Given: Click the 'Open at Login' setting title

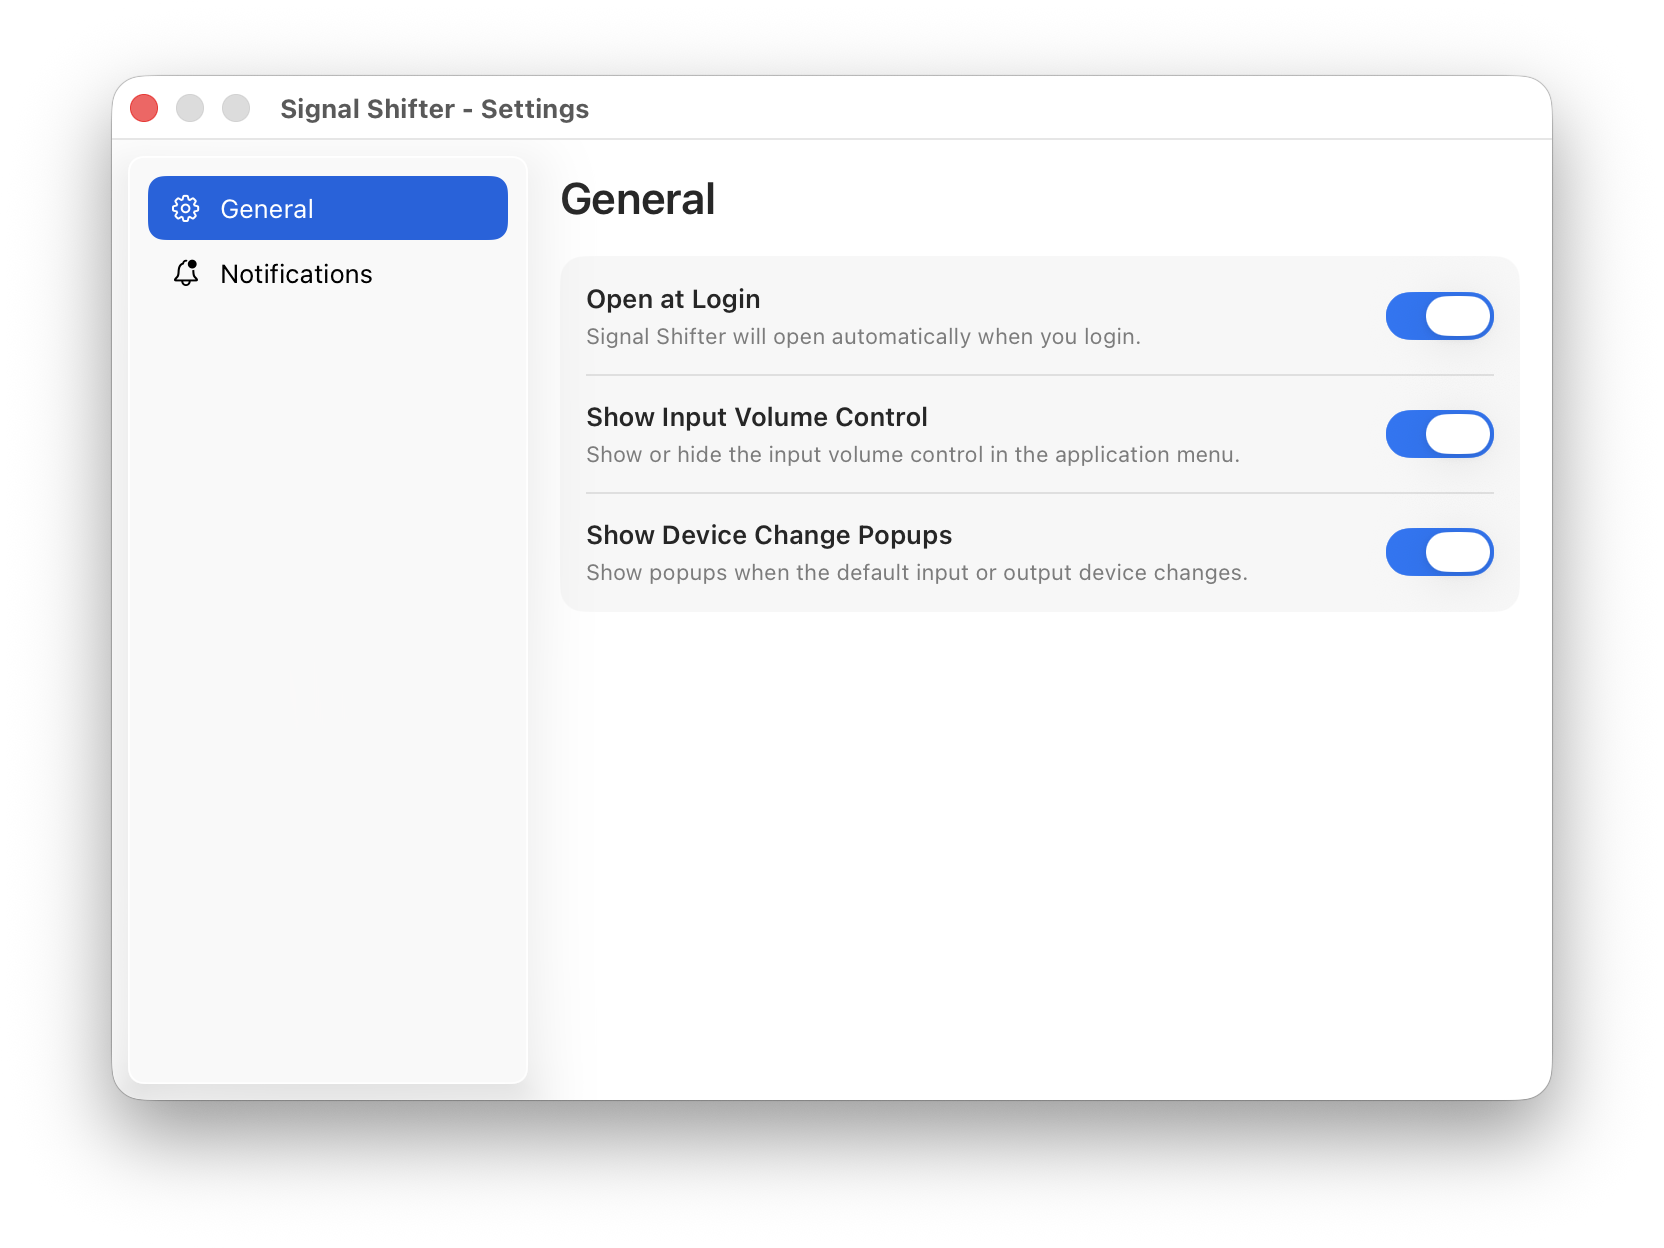Looking at the screenshot, I should [x=672, y=298].
